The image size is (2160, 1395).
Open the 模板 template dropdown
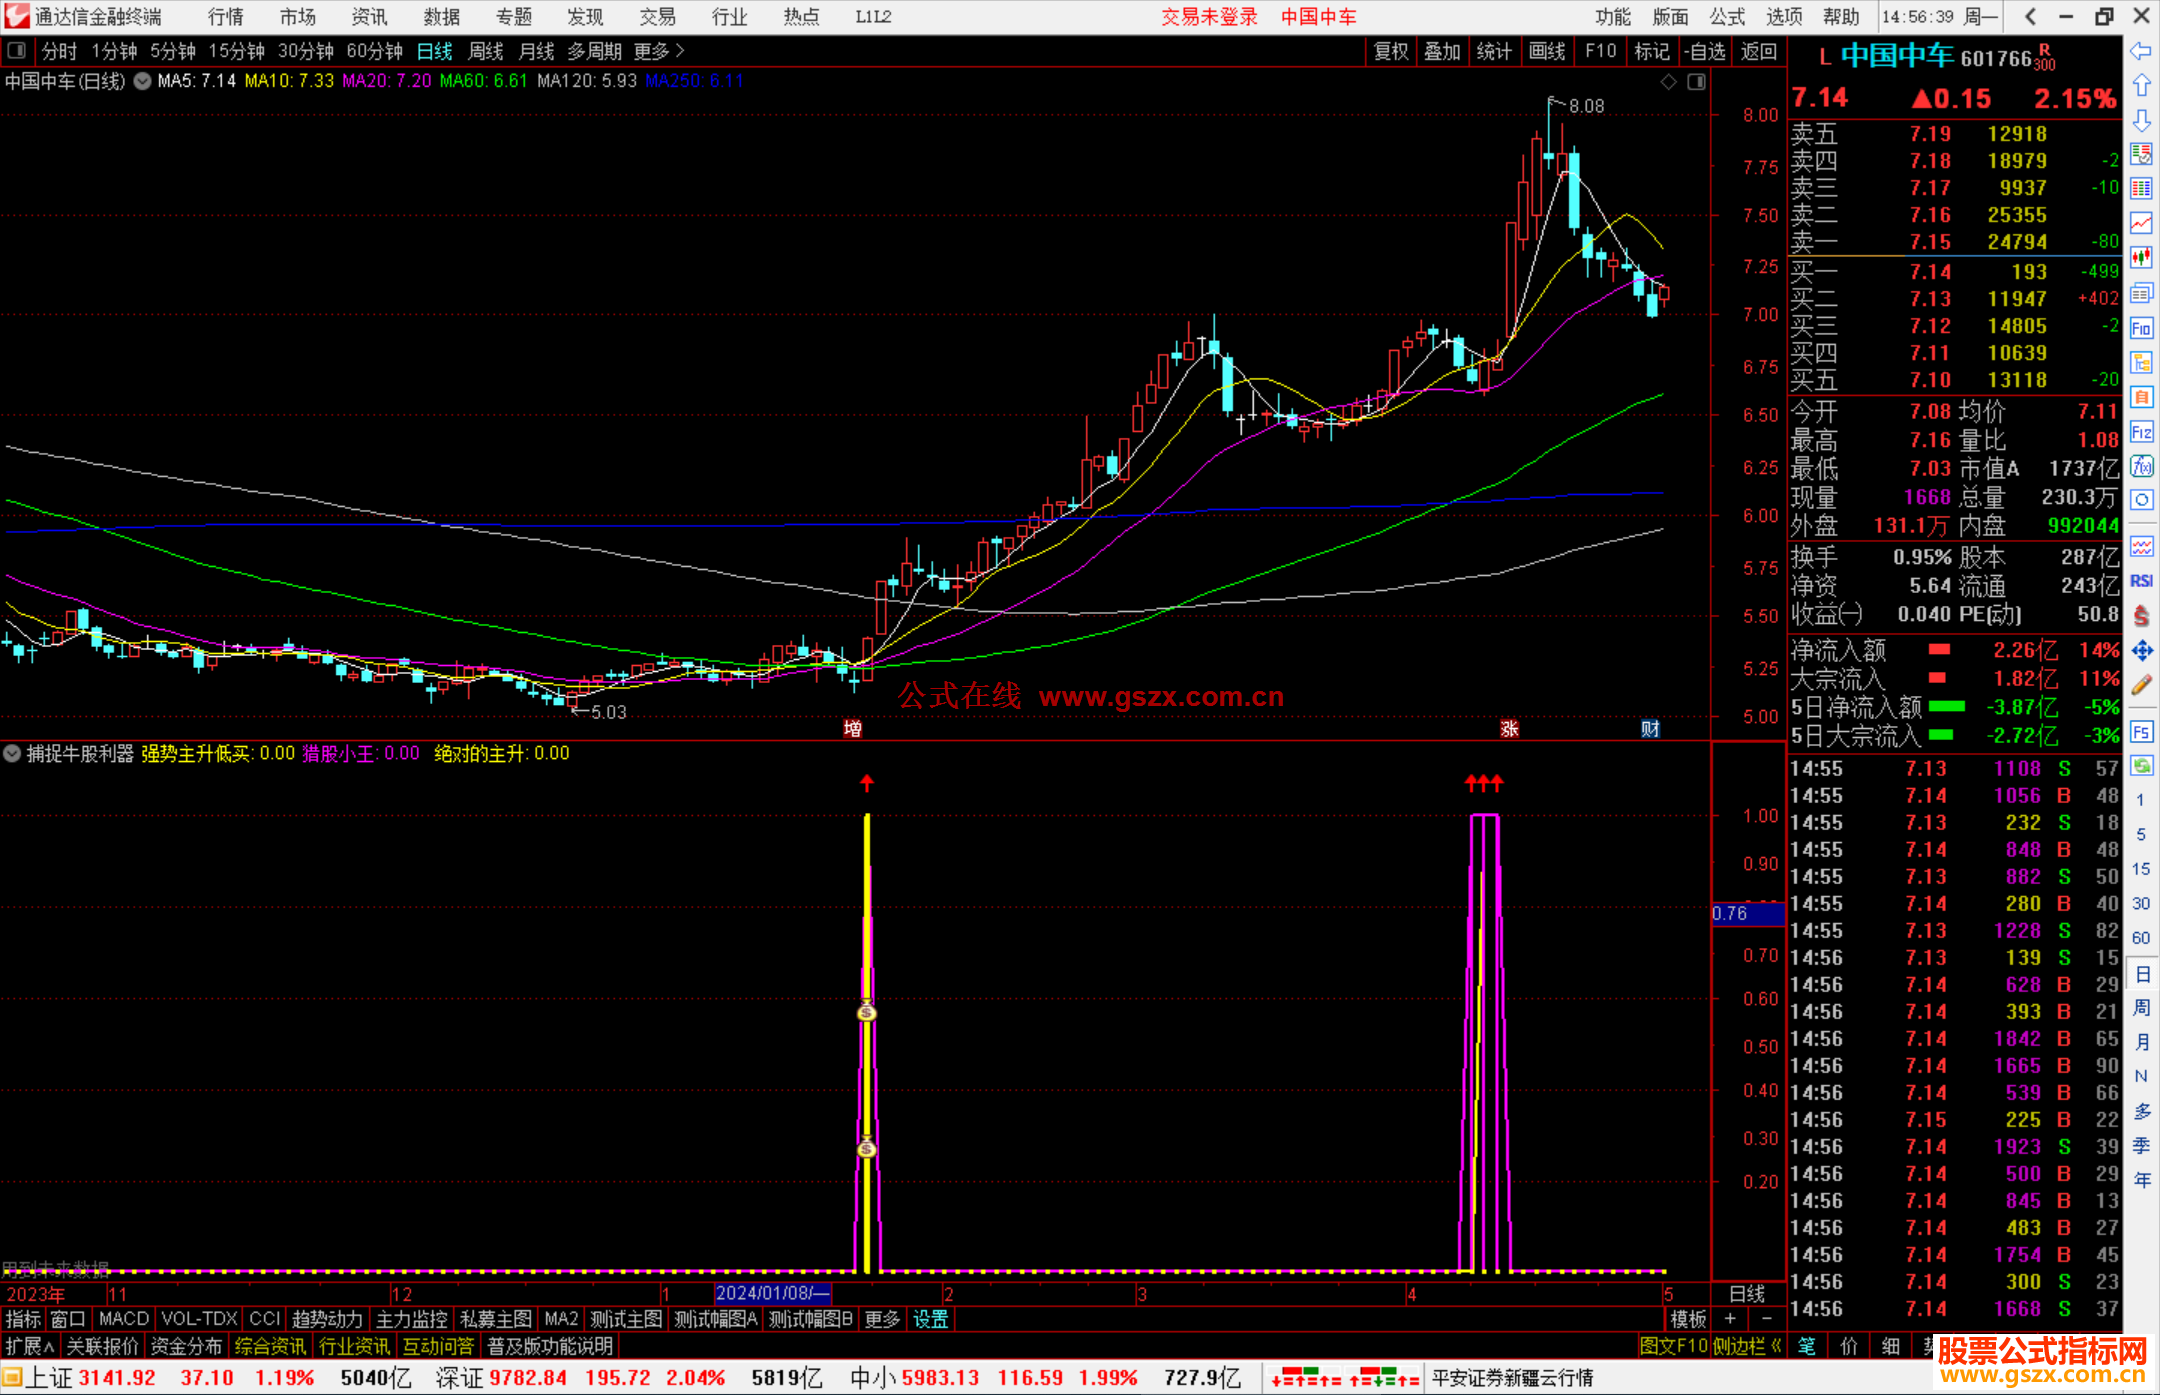[x=1688, y=1319]
